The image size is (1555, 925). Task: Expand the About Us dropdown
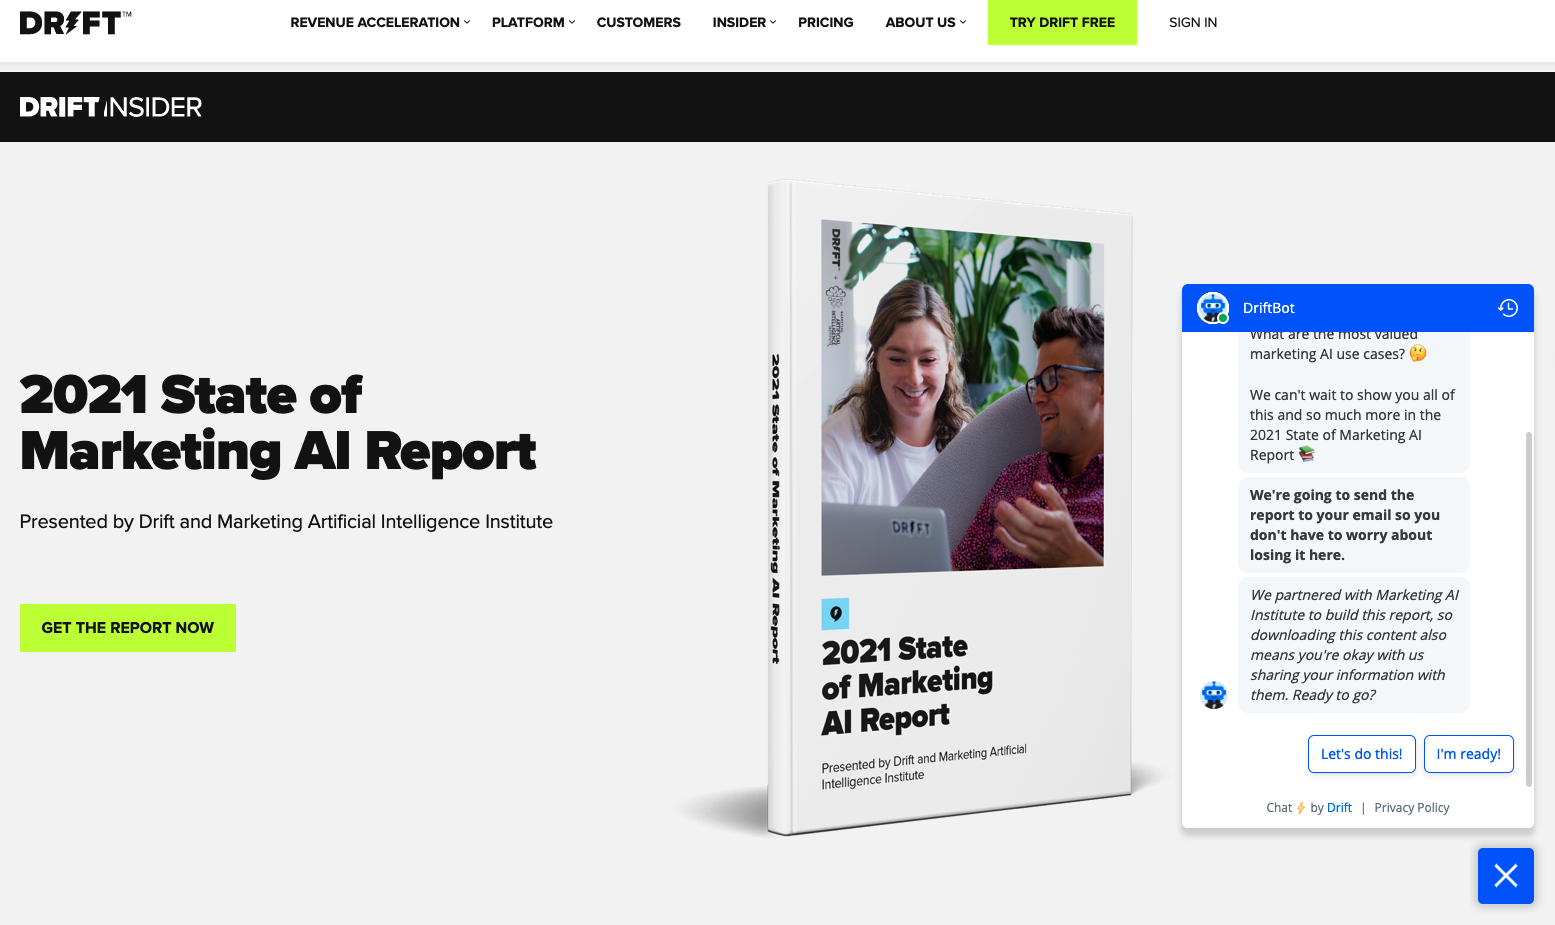(x=926, y=22)
